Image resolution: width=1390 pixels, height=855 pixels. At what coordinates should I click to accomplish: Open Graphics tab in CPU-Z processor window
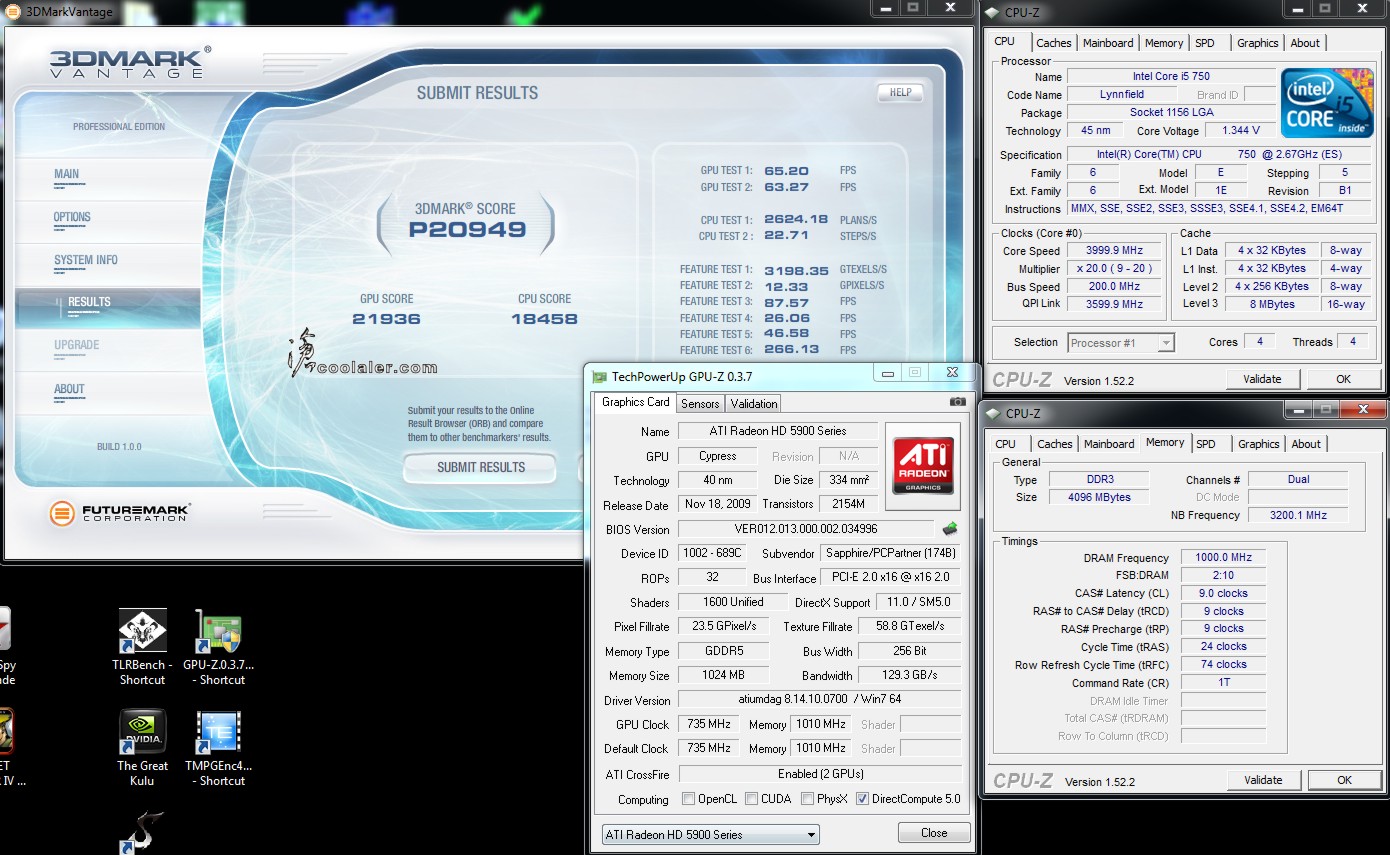point(1257,43)
